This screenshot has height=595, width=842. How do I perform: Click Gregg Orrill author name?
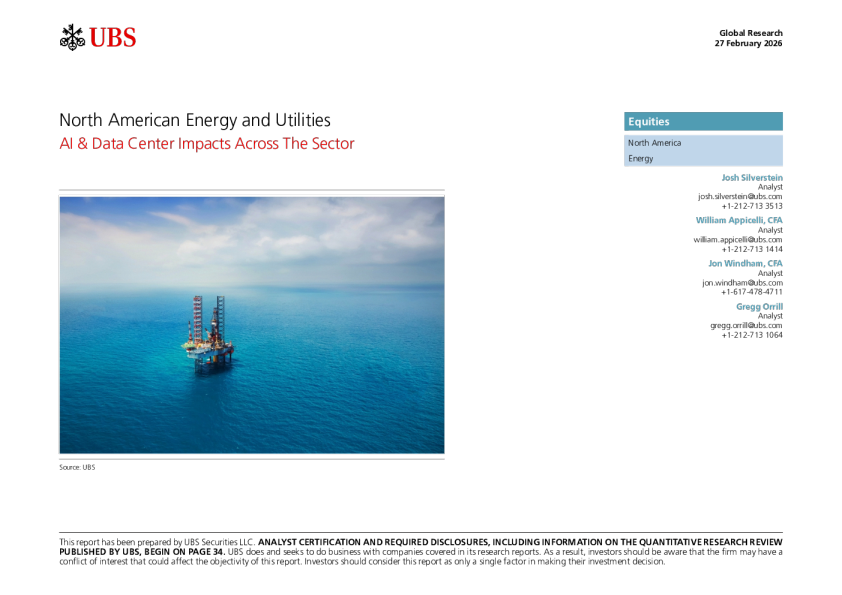758,306
